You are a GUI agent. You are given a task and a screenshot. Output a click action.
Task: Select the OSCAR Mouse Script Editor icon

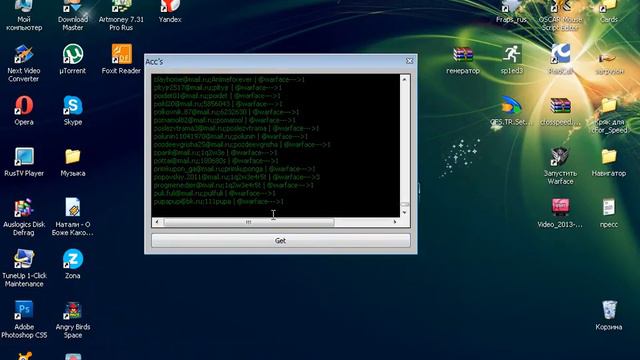[x=560, y=16]
